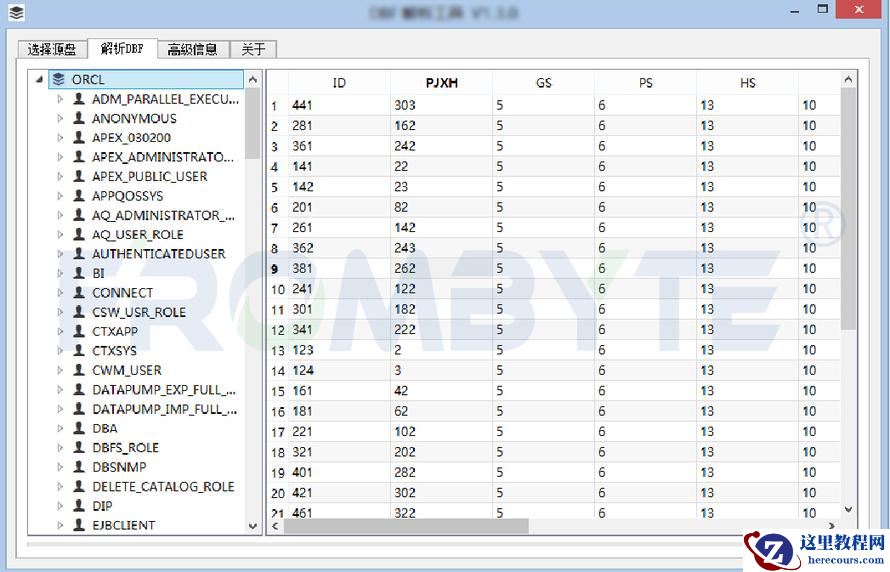Screen dimensions: 890x572
Task: Click the user icon beside CONNECT
Action: point(79,293)
